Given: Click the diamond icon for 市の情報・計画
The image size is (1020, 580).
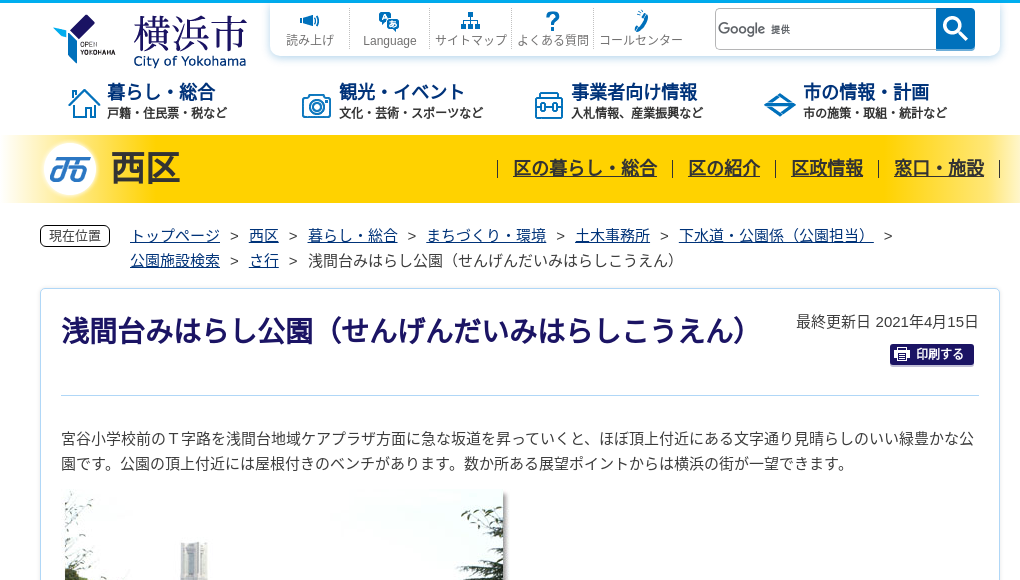Looking at the screenshot, I should [x=779, y=103].
